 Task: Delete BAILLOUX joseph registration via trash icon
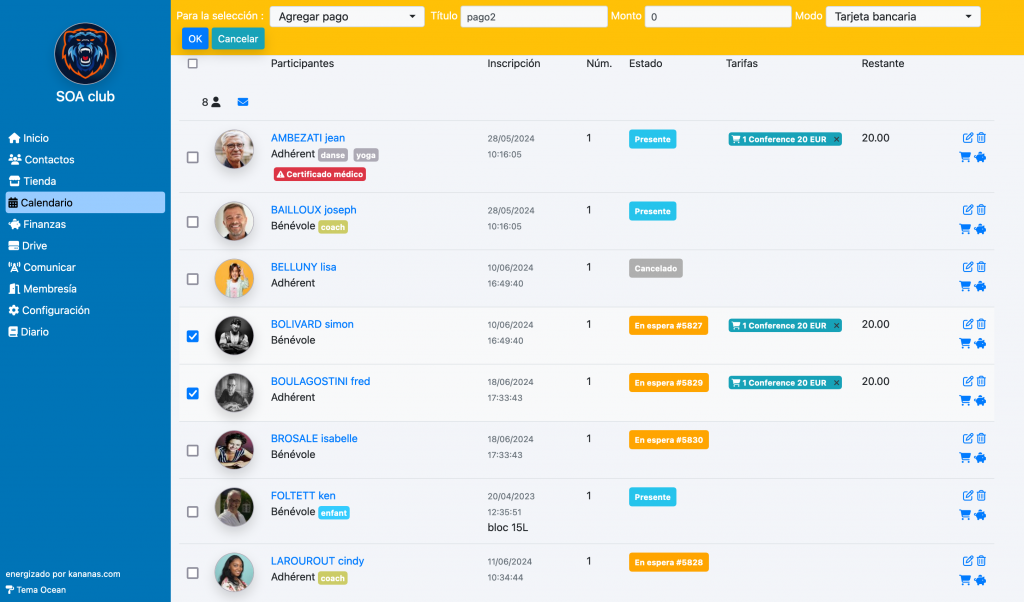(x=981, y=210)
